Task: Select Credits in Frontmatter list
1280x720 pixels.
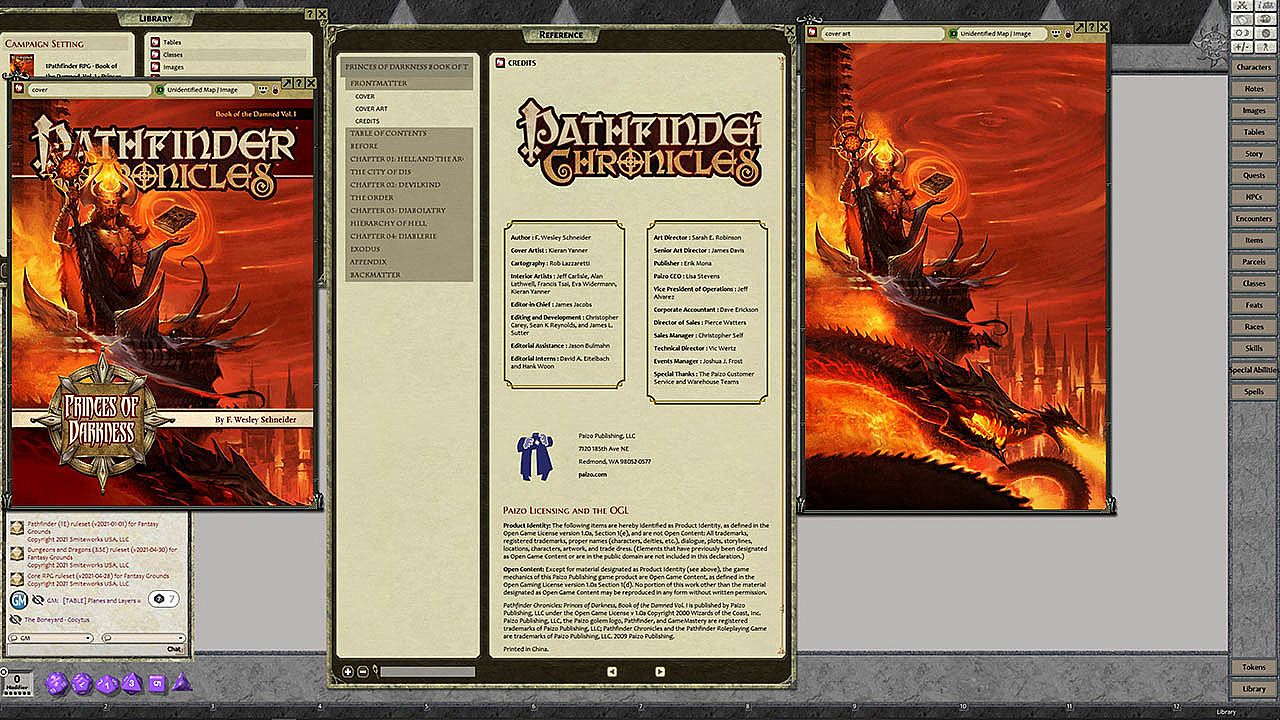Action: pyautogui.click(x=367, y=121)
